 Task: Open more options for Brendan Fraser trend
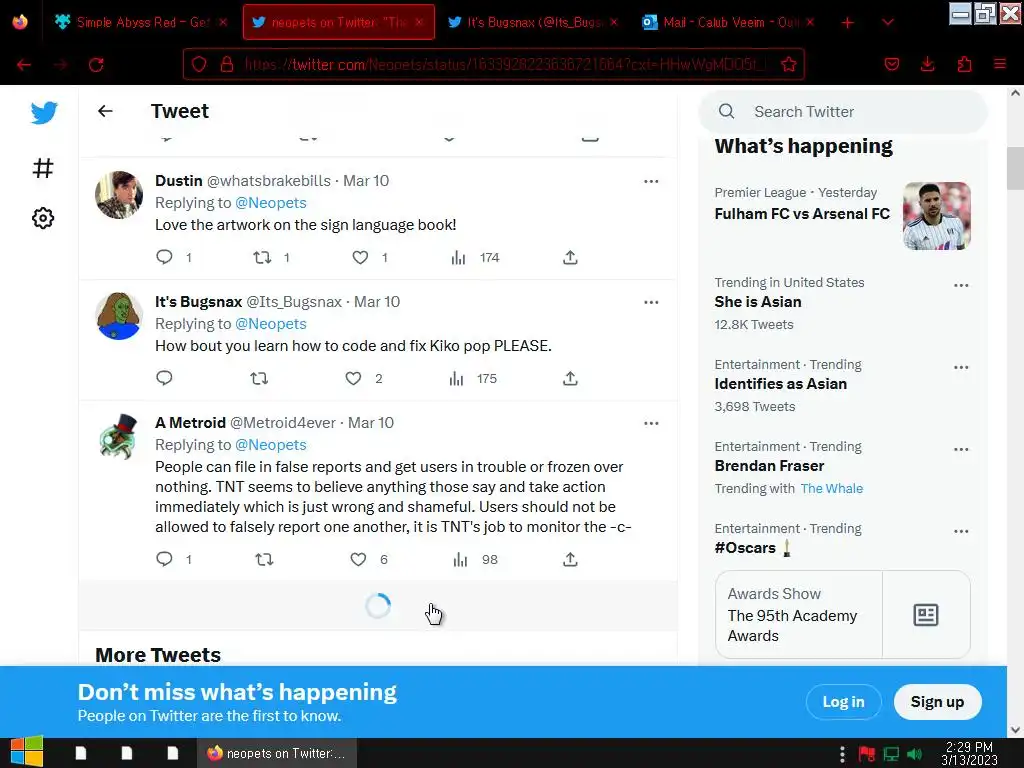961,449
